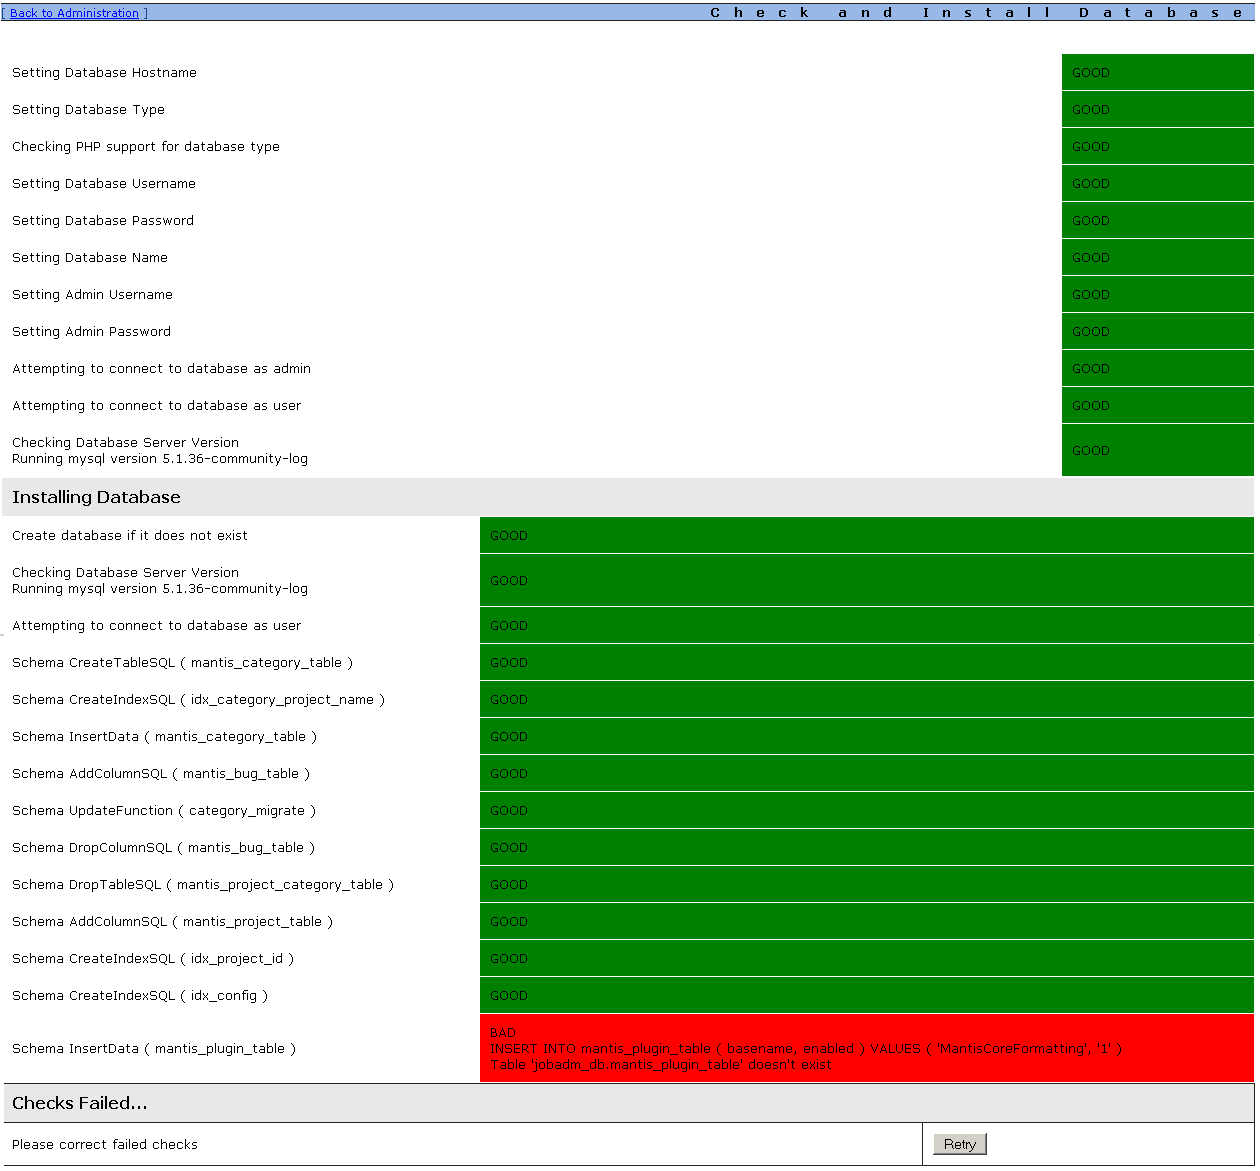This screenshot has height=1171, width=1260.
Task: Click GOOD for Attempting to connect as admin
Action: (x=1158, y=368)
